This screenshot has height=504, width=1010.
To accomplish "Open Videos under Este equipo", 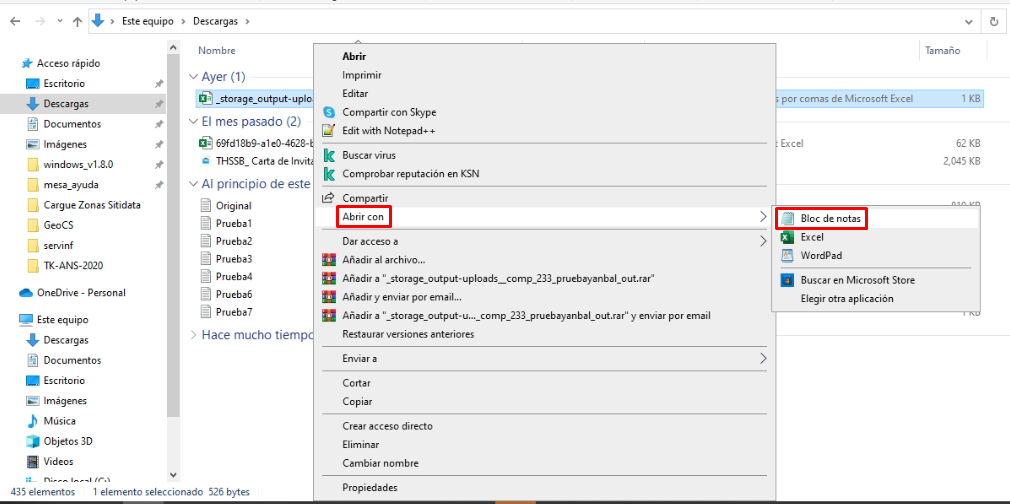I will coord(58,461).
